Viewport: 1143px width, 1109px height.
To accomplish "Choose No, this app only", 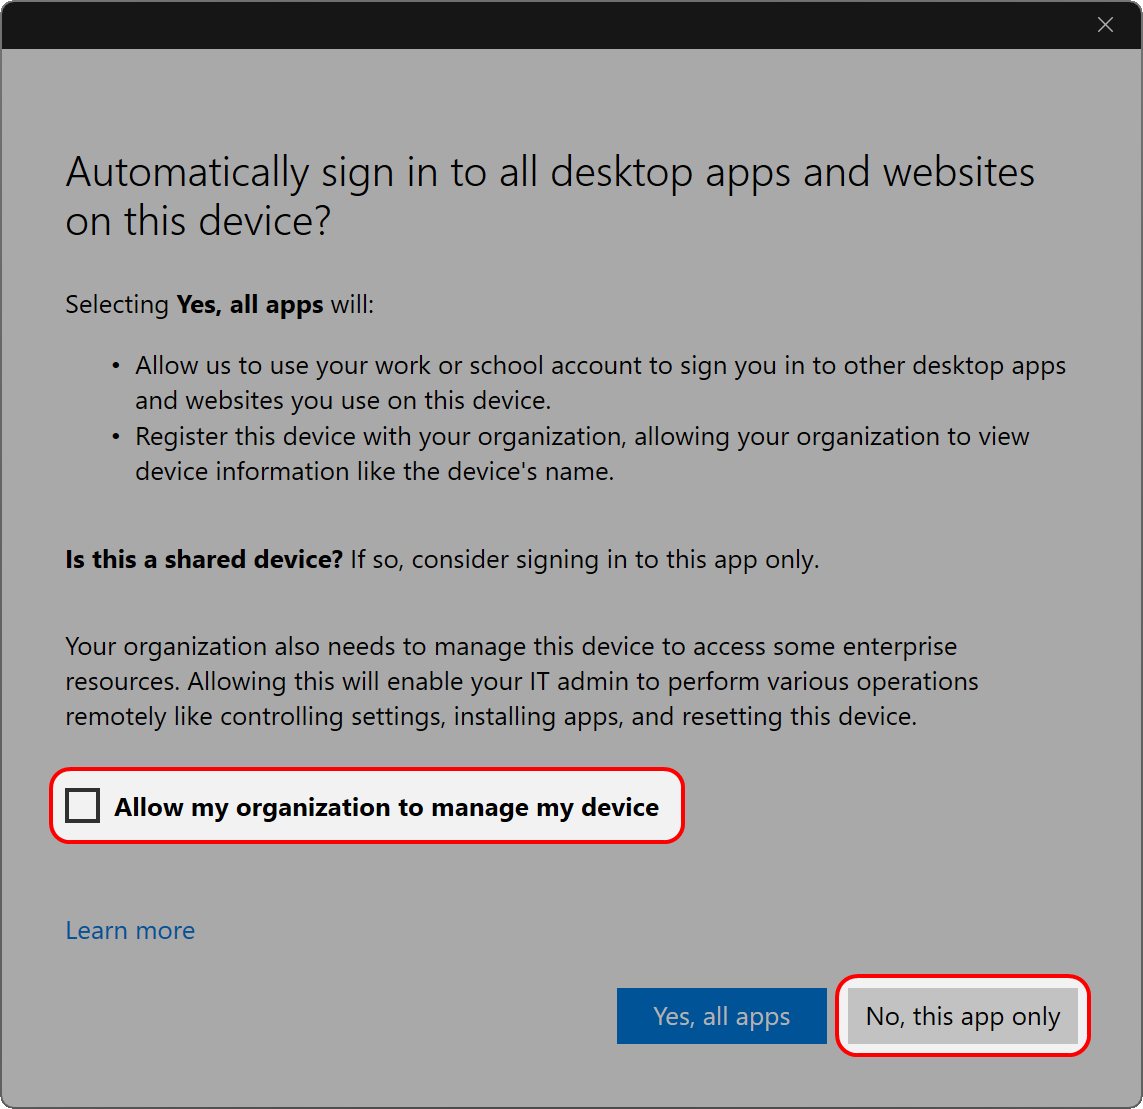I will click(x=962, y=1017).
